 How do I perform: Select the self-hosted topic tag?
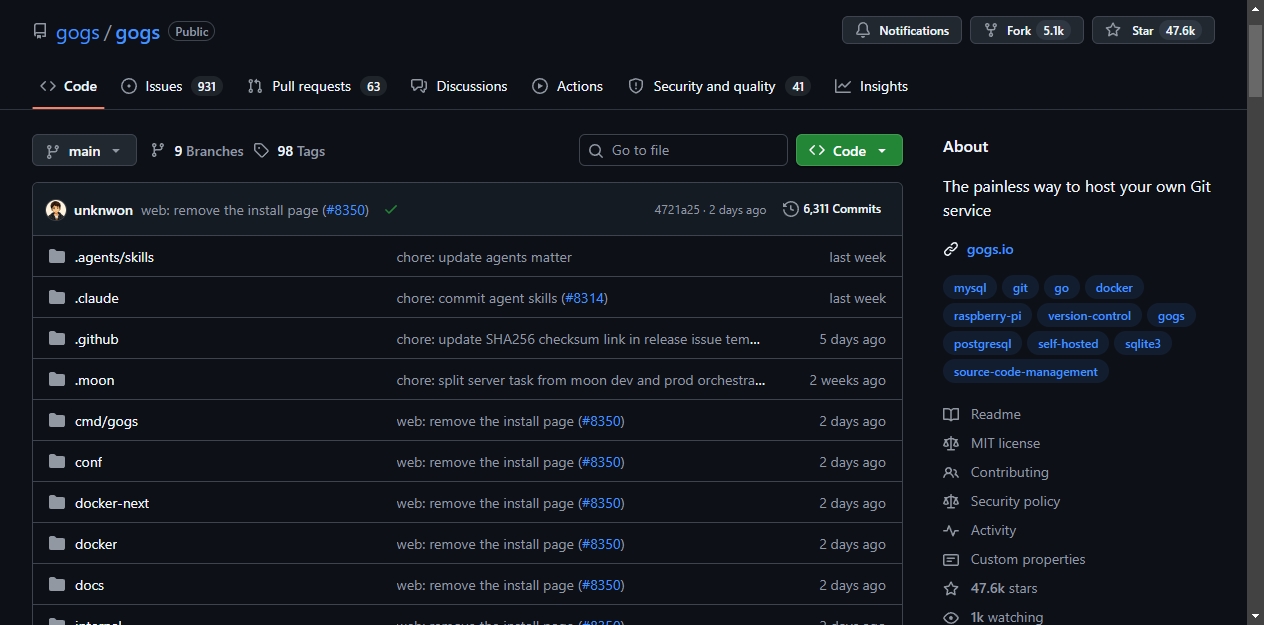point(1068,343)
